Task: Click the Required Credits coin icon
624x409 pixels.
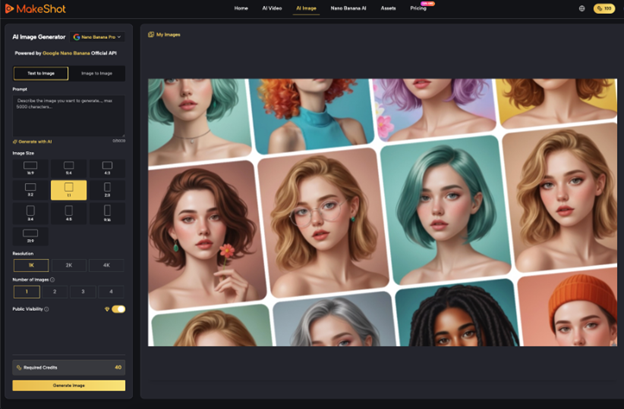Action: pyautogui.click(x=19, y=368)
